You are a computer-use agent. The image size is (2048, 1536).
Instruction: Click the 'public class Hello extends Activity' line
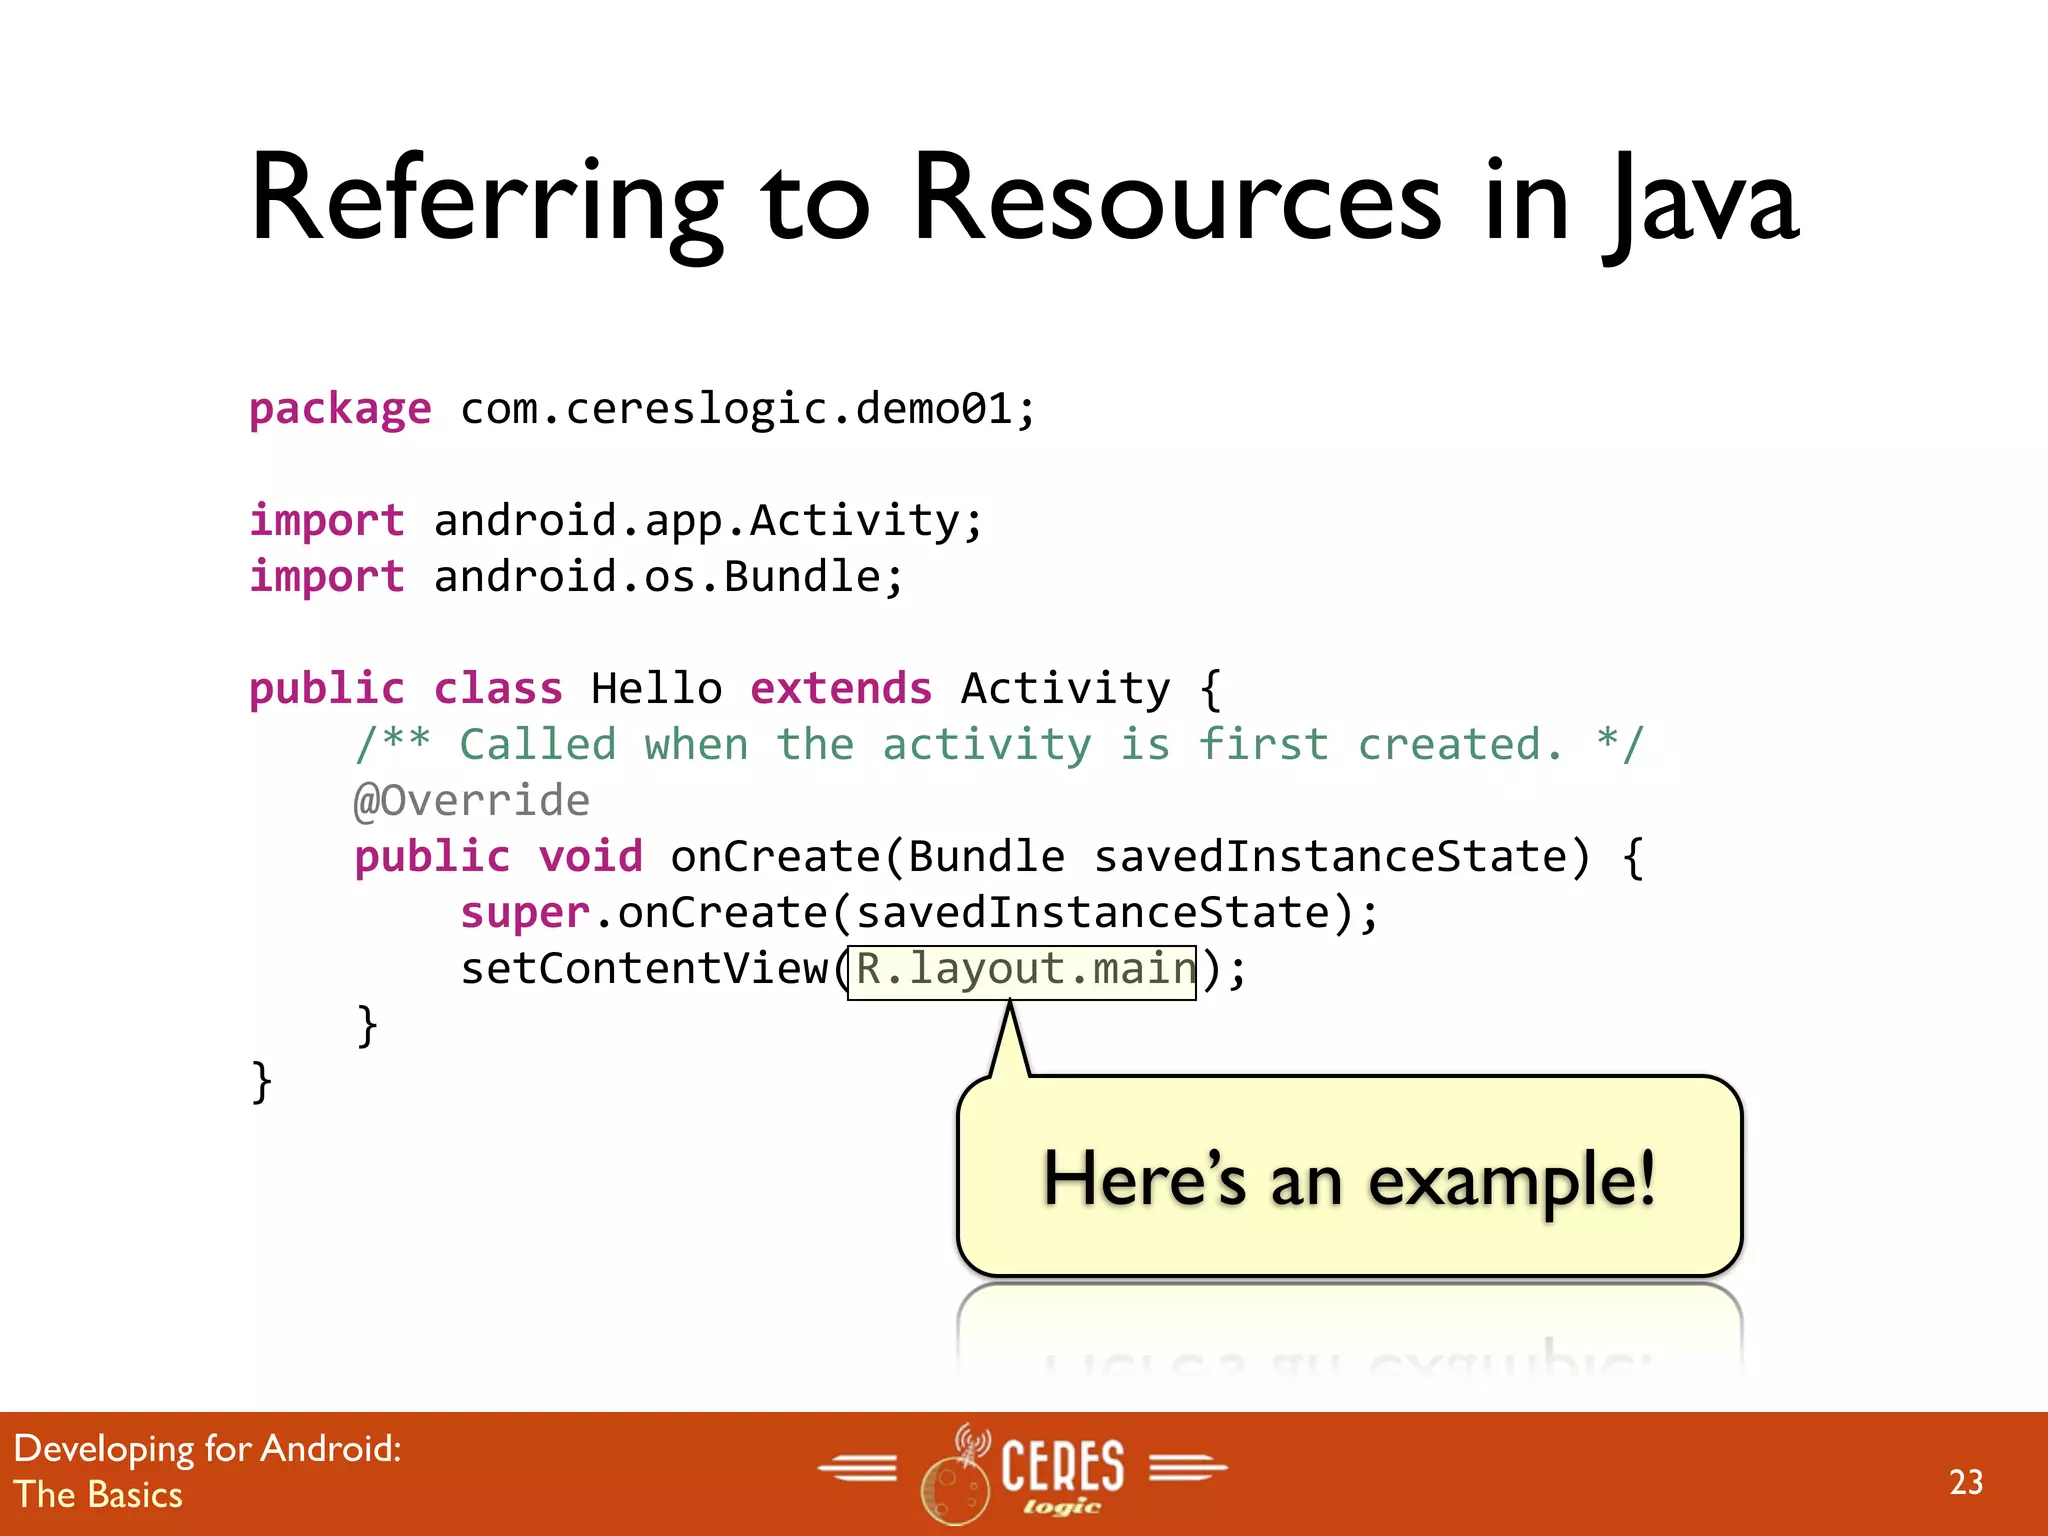734,689
